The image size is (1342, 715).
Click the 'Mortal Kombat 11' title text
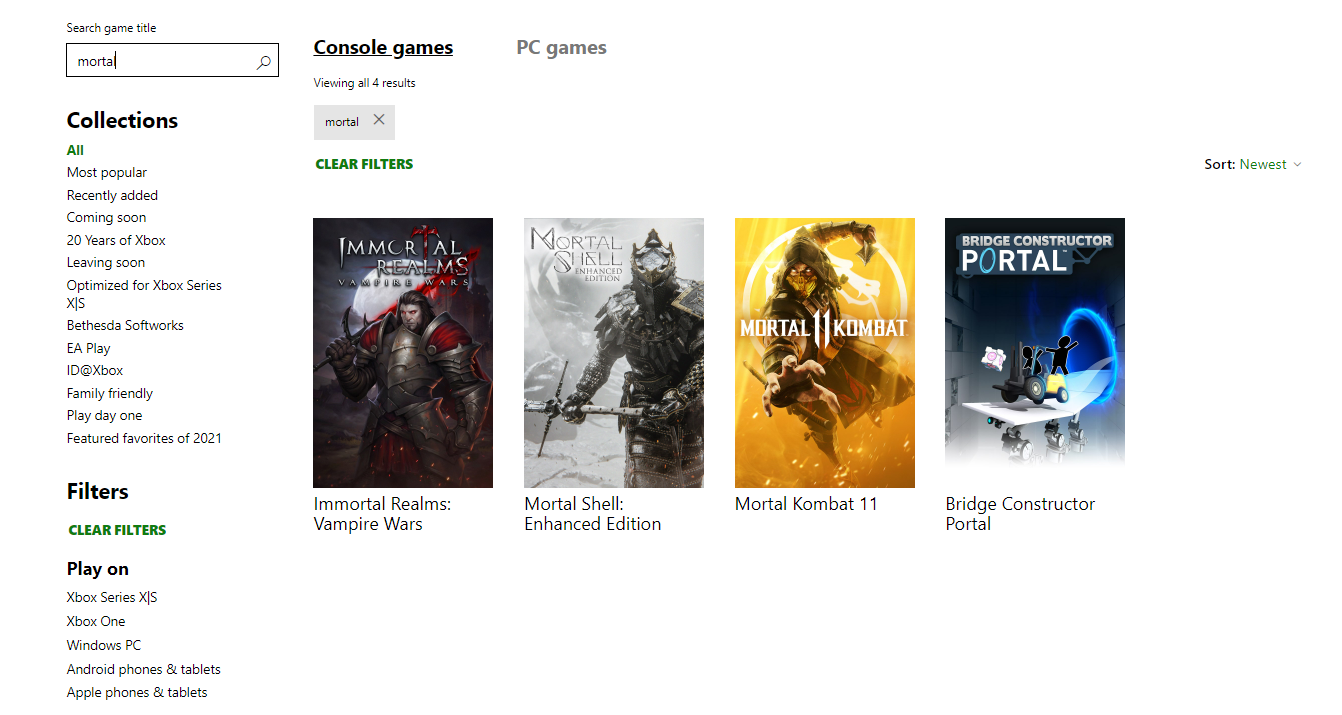tap(806, 504)
